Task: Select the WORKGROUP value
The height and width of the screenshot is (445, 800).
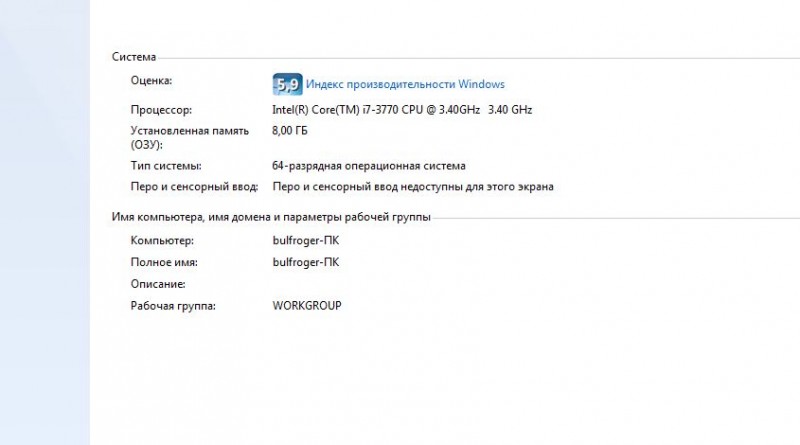Action: point(307,305)
